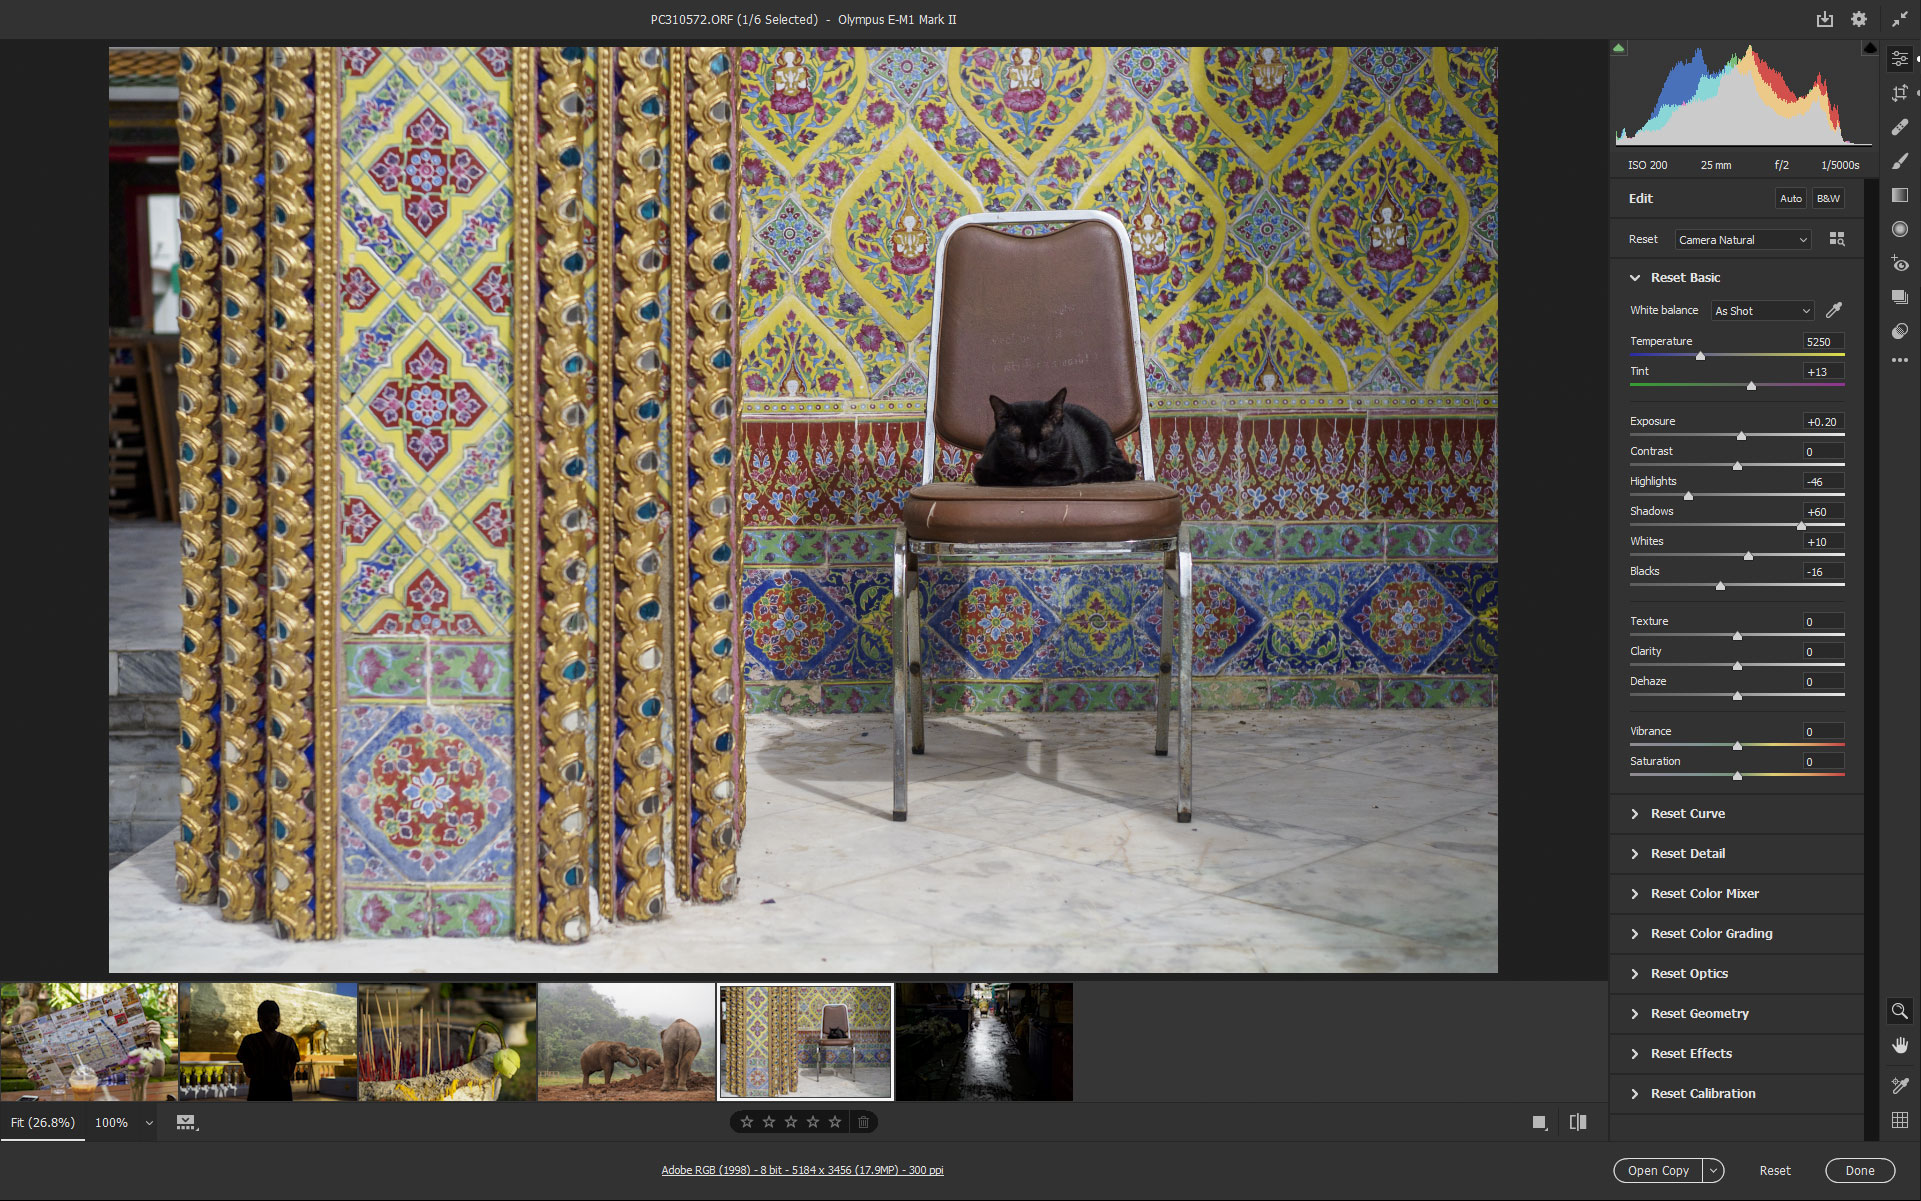
Task: Click the white balance eyedropper
Action: tap(1835, 310)
